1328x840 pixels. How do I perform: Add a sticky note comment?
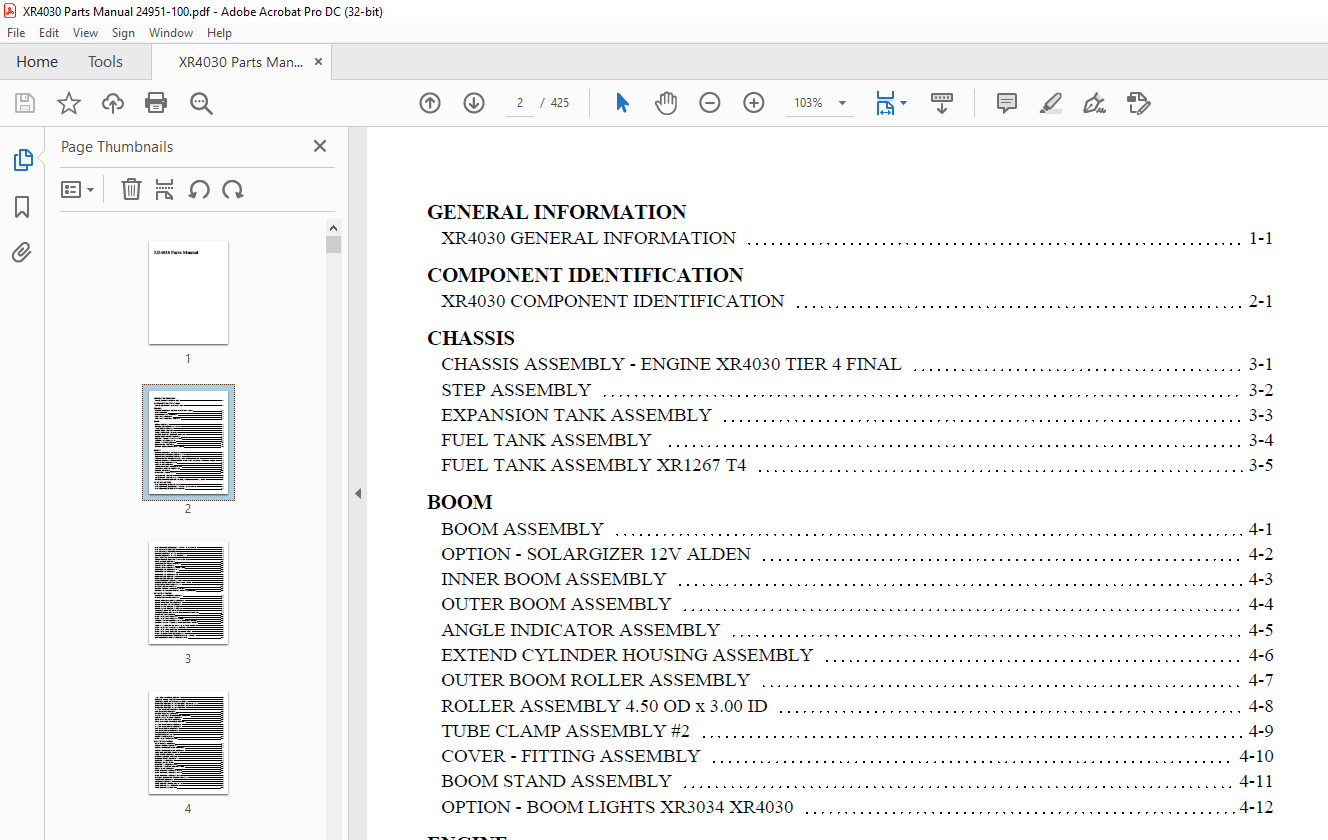1007,103
